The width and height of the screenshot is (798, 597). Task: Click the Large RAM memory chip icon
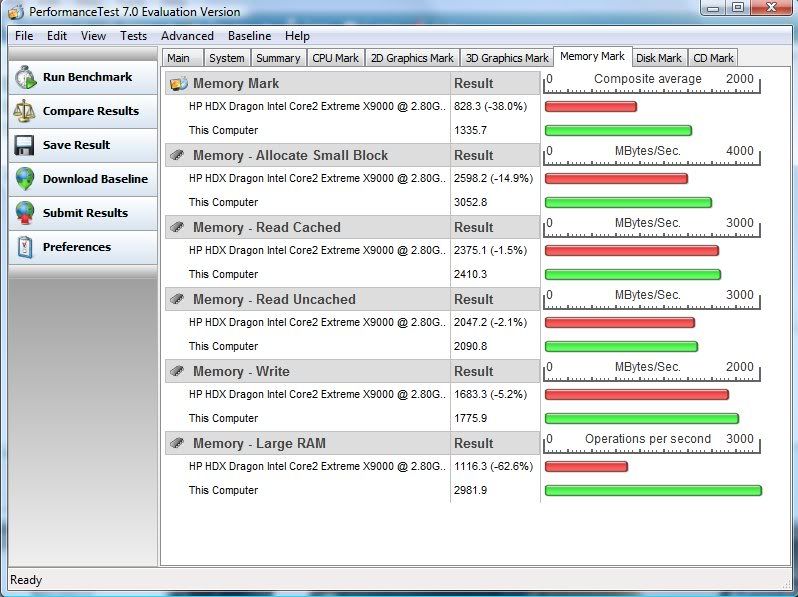pos(177,443)
